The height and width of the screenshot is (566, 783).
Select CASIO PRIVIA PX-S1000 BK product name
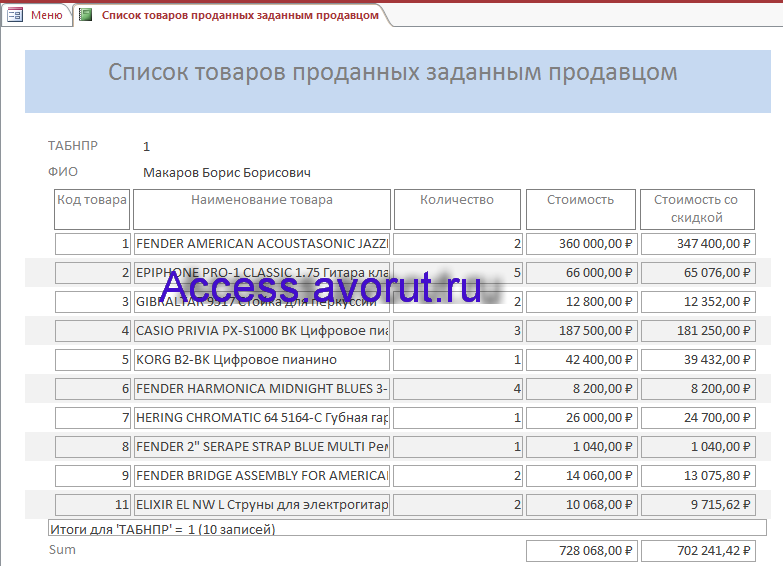tap(262, 331)
